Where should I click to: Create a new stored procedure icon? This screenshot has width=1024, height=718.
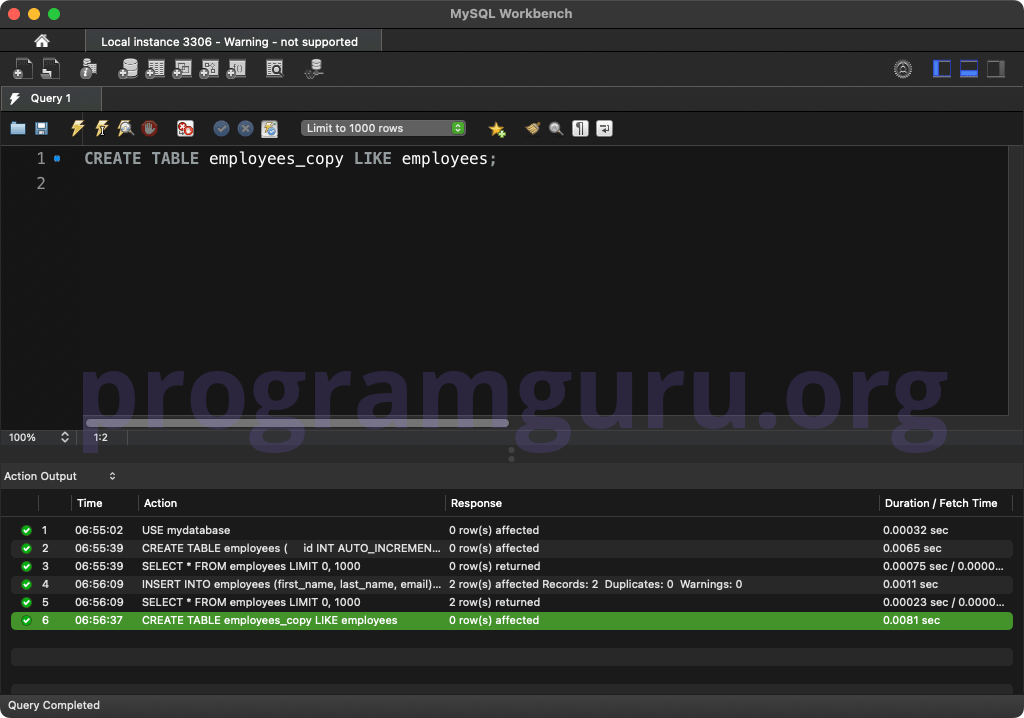click(x=209, y=69)
